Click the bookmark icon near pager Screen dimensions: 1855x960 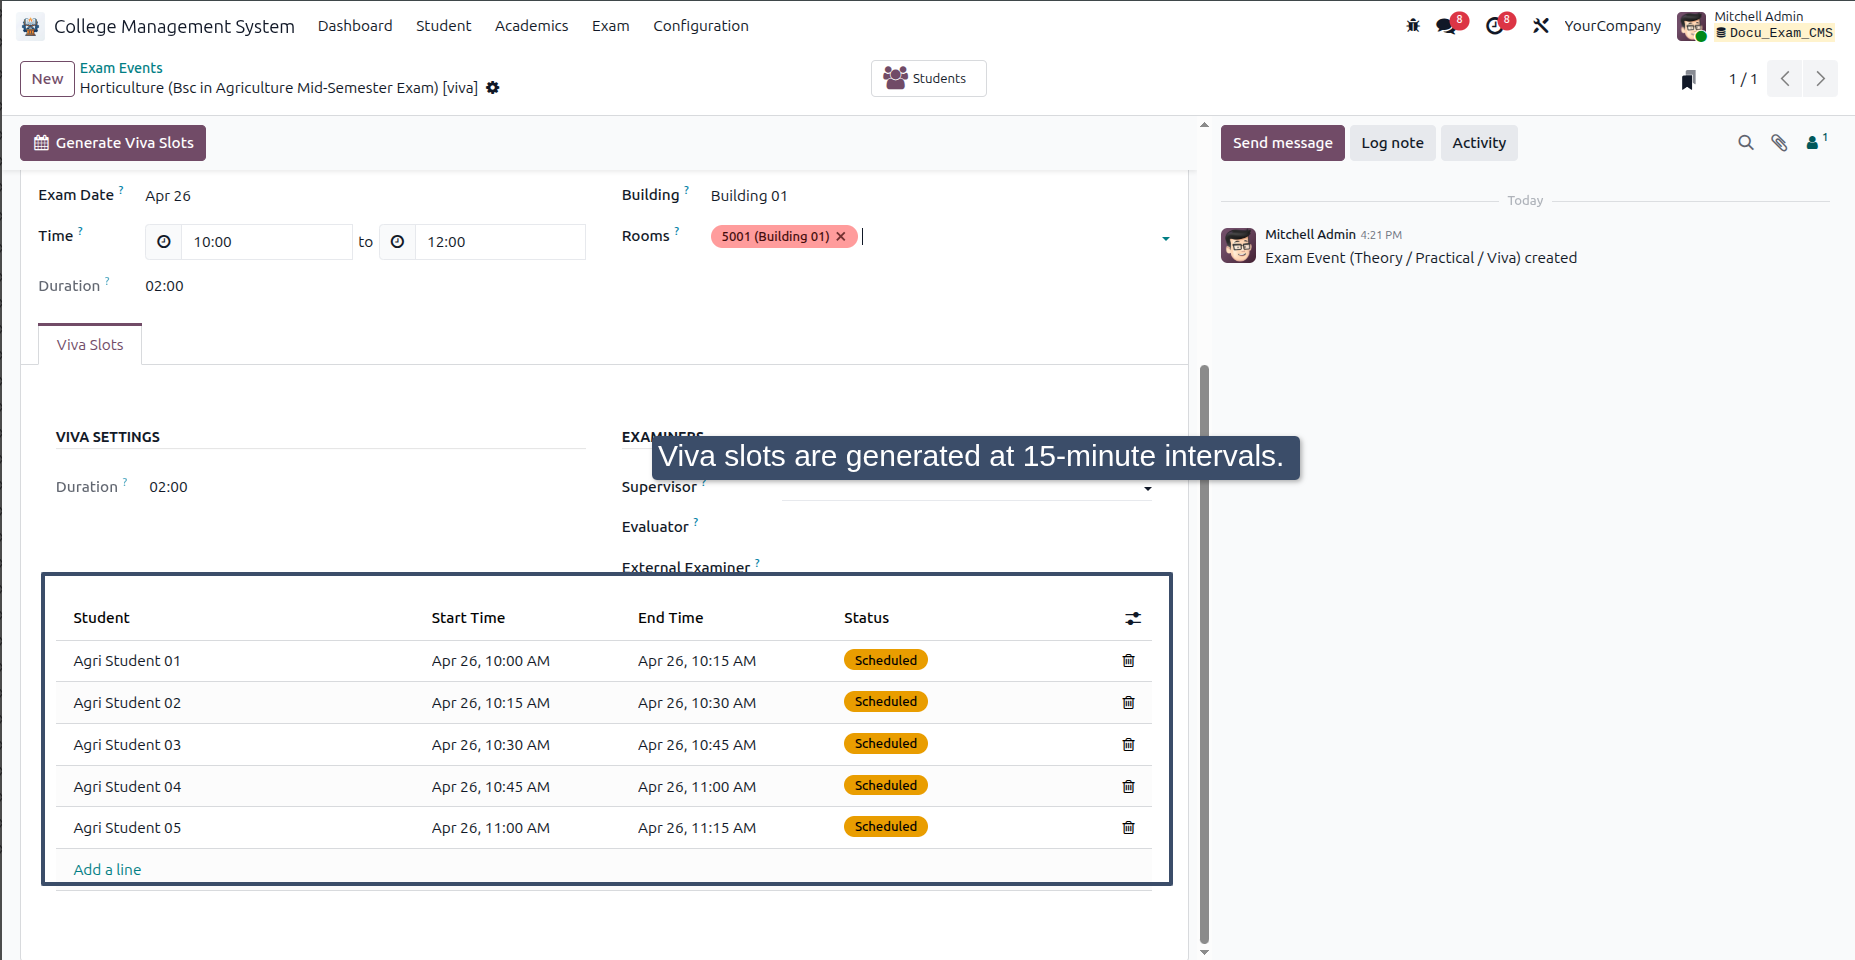[x=1688, y=80]
